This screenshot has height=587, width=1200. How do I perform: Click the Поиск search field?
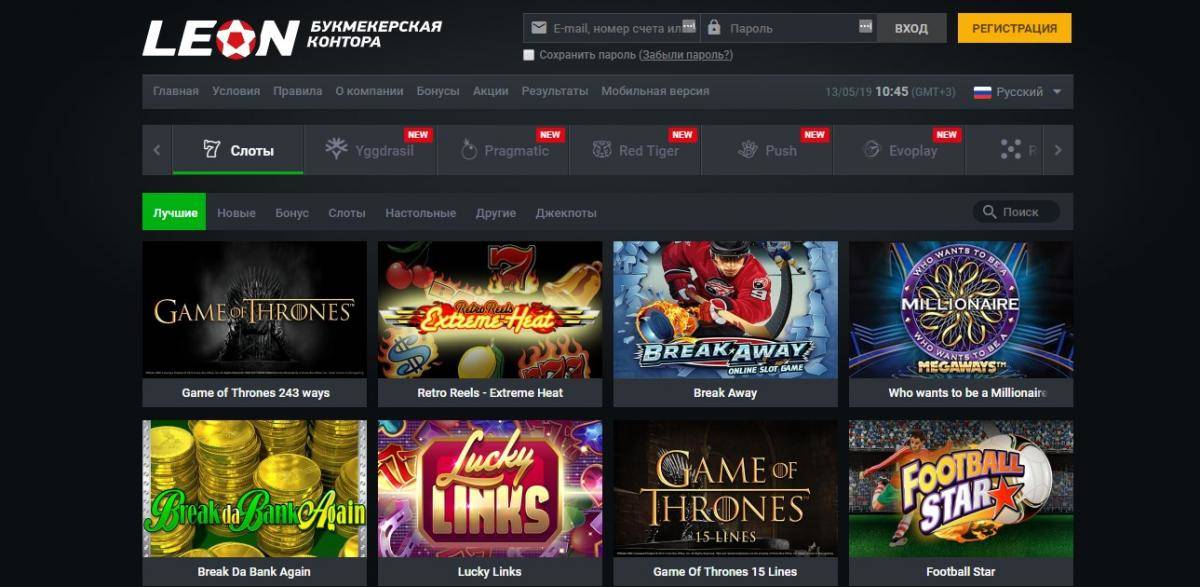1016,212
